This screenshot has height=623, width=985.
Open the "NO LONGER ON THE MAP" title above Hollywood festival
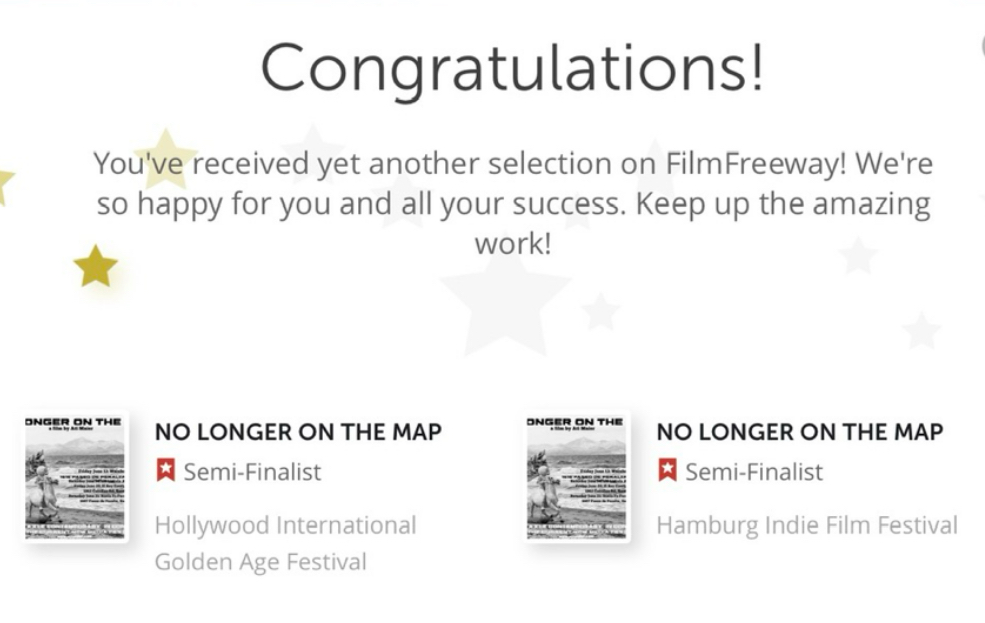click(298, 432)
